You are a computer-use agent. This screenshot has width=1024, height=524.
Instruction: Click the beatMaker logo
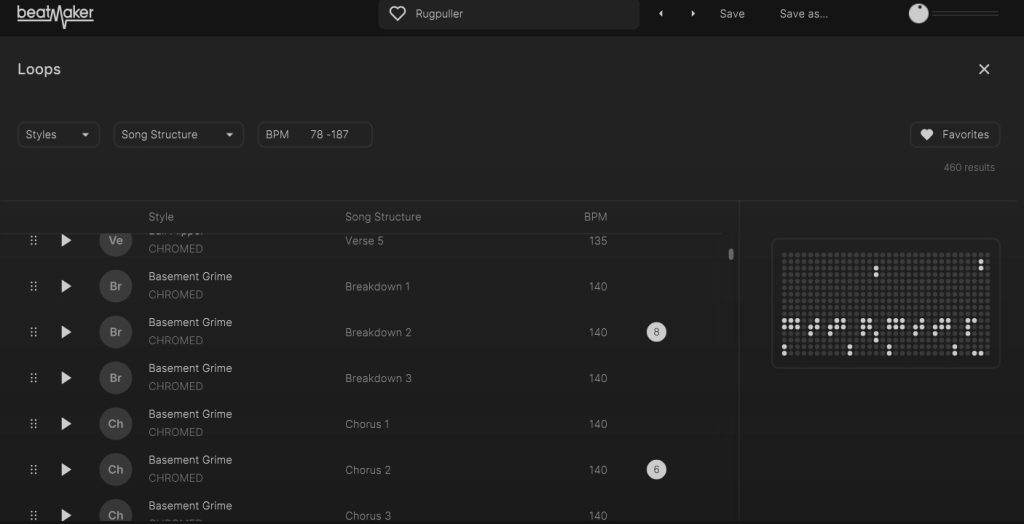coord(55,14)
